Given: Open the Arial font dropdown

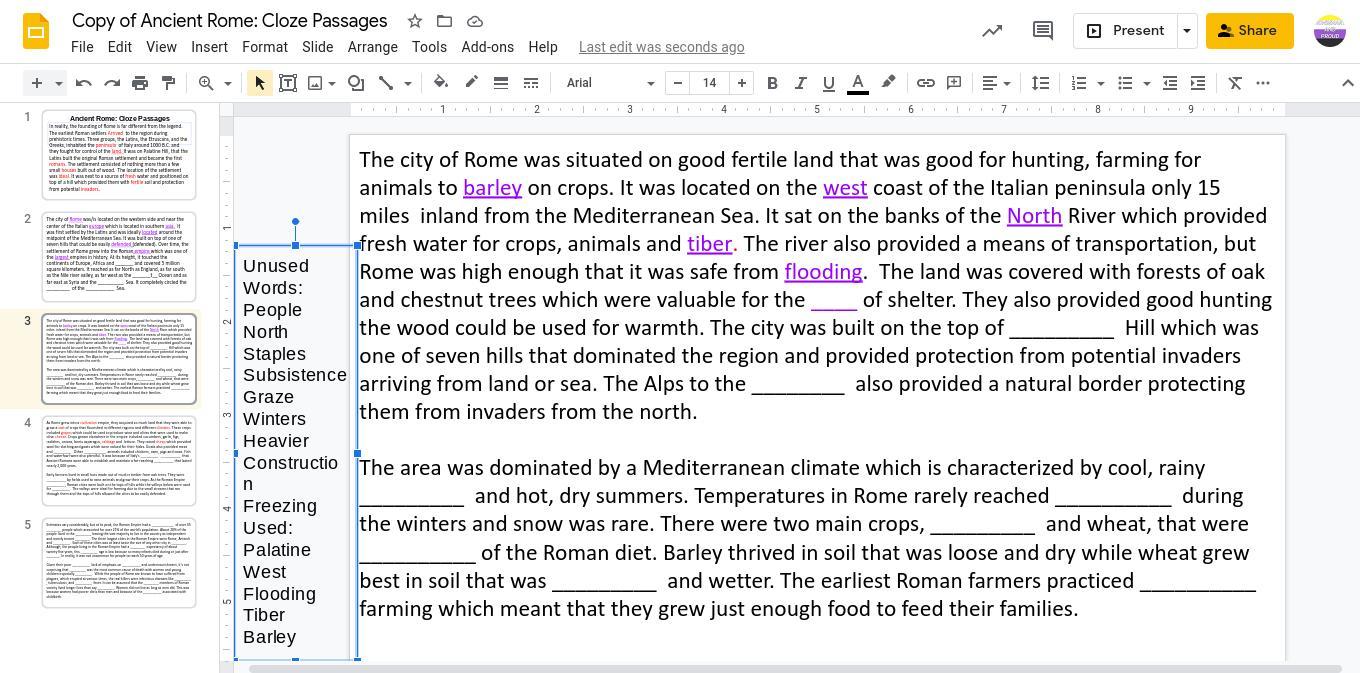Looking at the screenshot, I should point(610,83).
